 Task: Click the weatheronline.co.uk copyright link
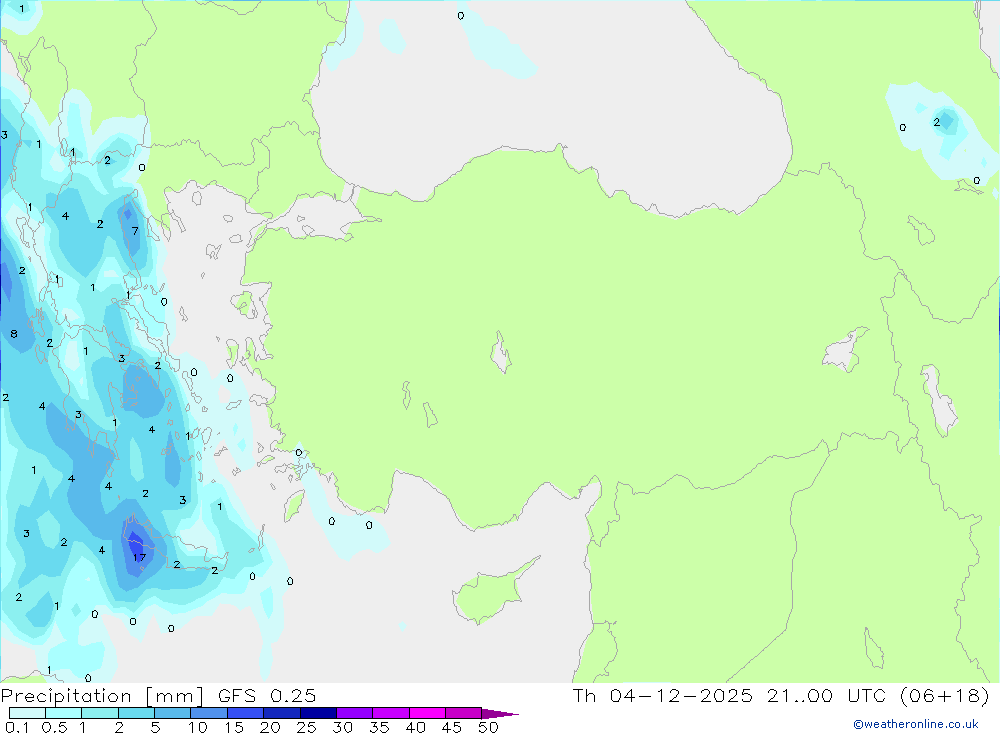(916, 724)
